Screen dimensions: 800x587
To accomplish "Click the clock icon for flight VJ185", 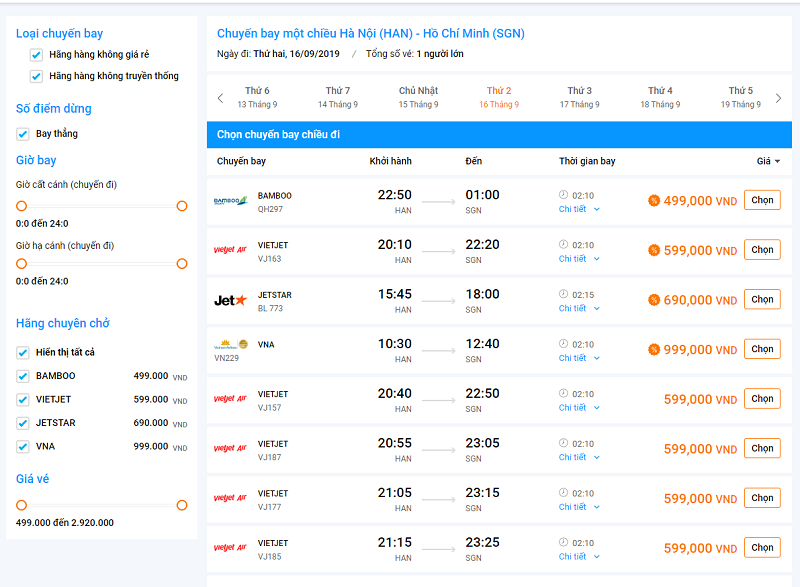I will pyautogui.click(x=563, y=542).
